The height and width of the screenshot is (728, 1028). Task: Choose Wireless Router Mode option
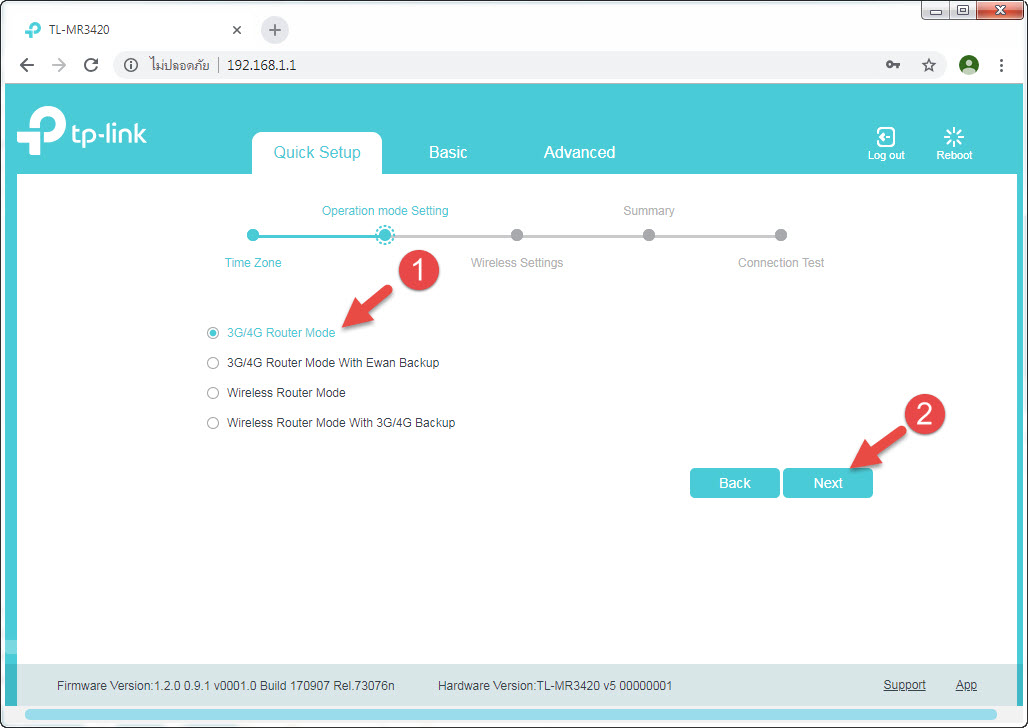pyautogui.click(x=212, y=393)
